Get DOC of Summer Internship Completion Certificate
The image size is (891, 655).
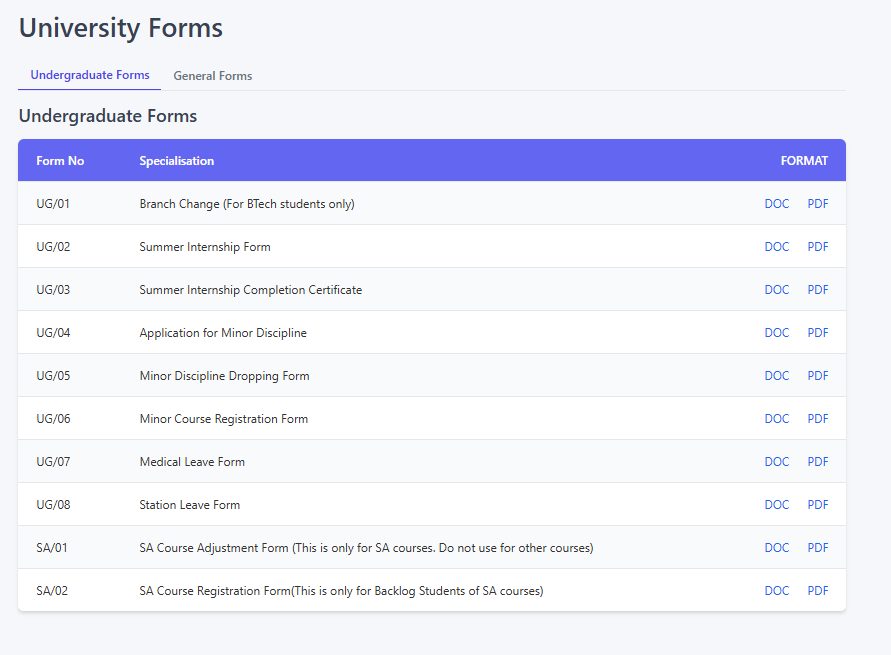coord(777,290)
